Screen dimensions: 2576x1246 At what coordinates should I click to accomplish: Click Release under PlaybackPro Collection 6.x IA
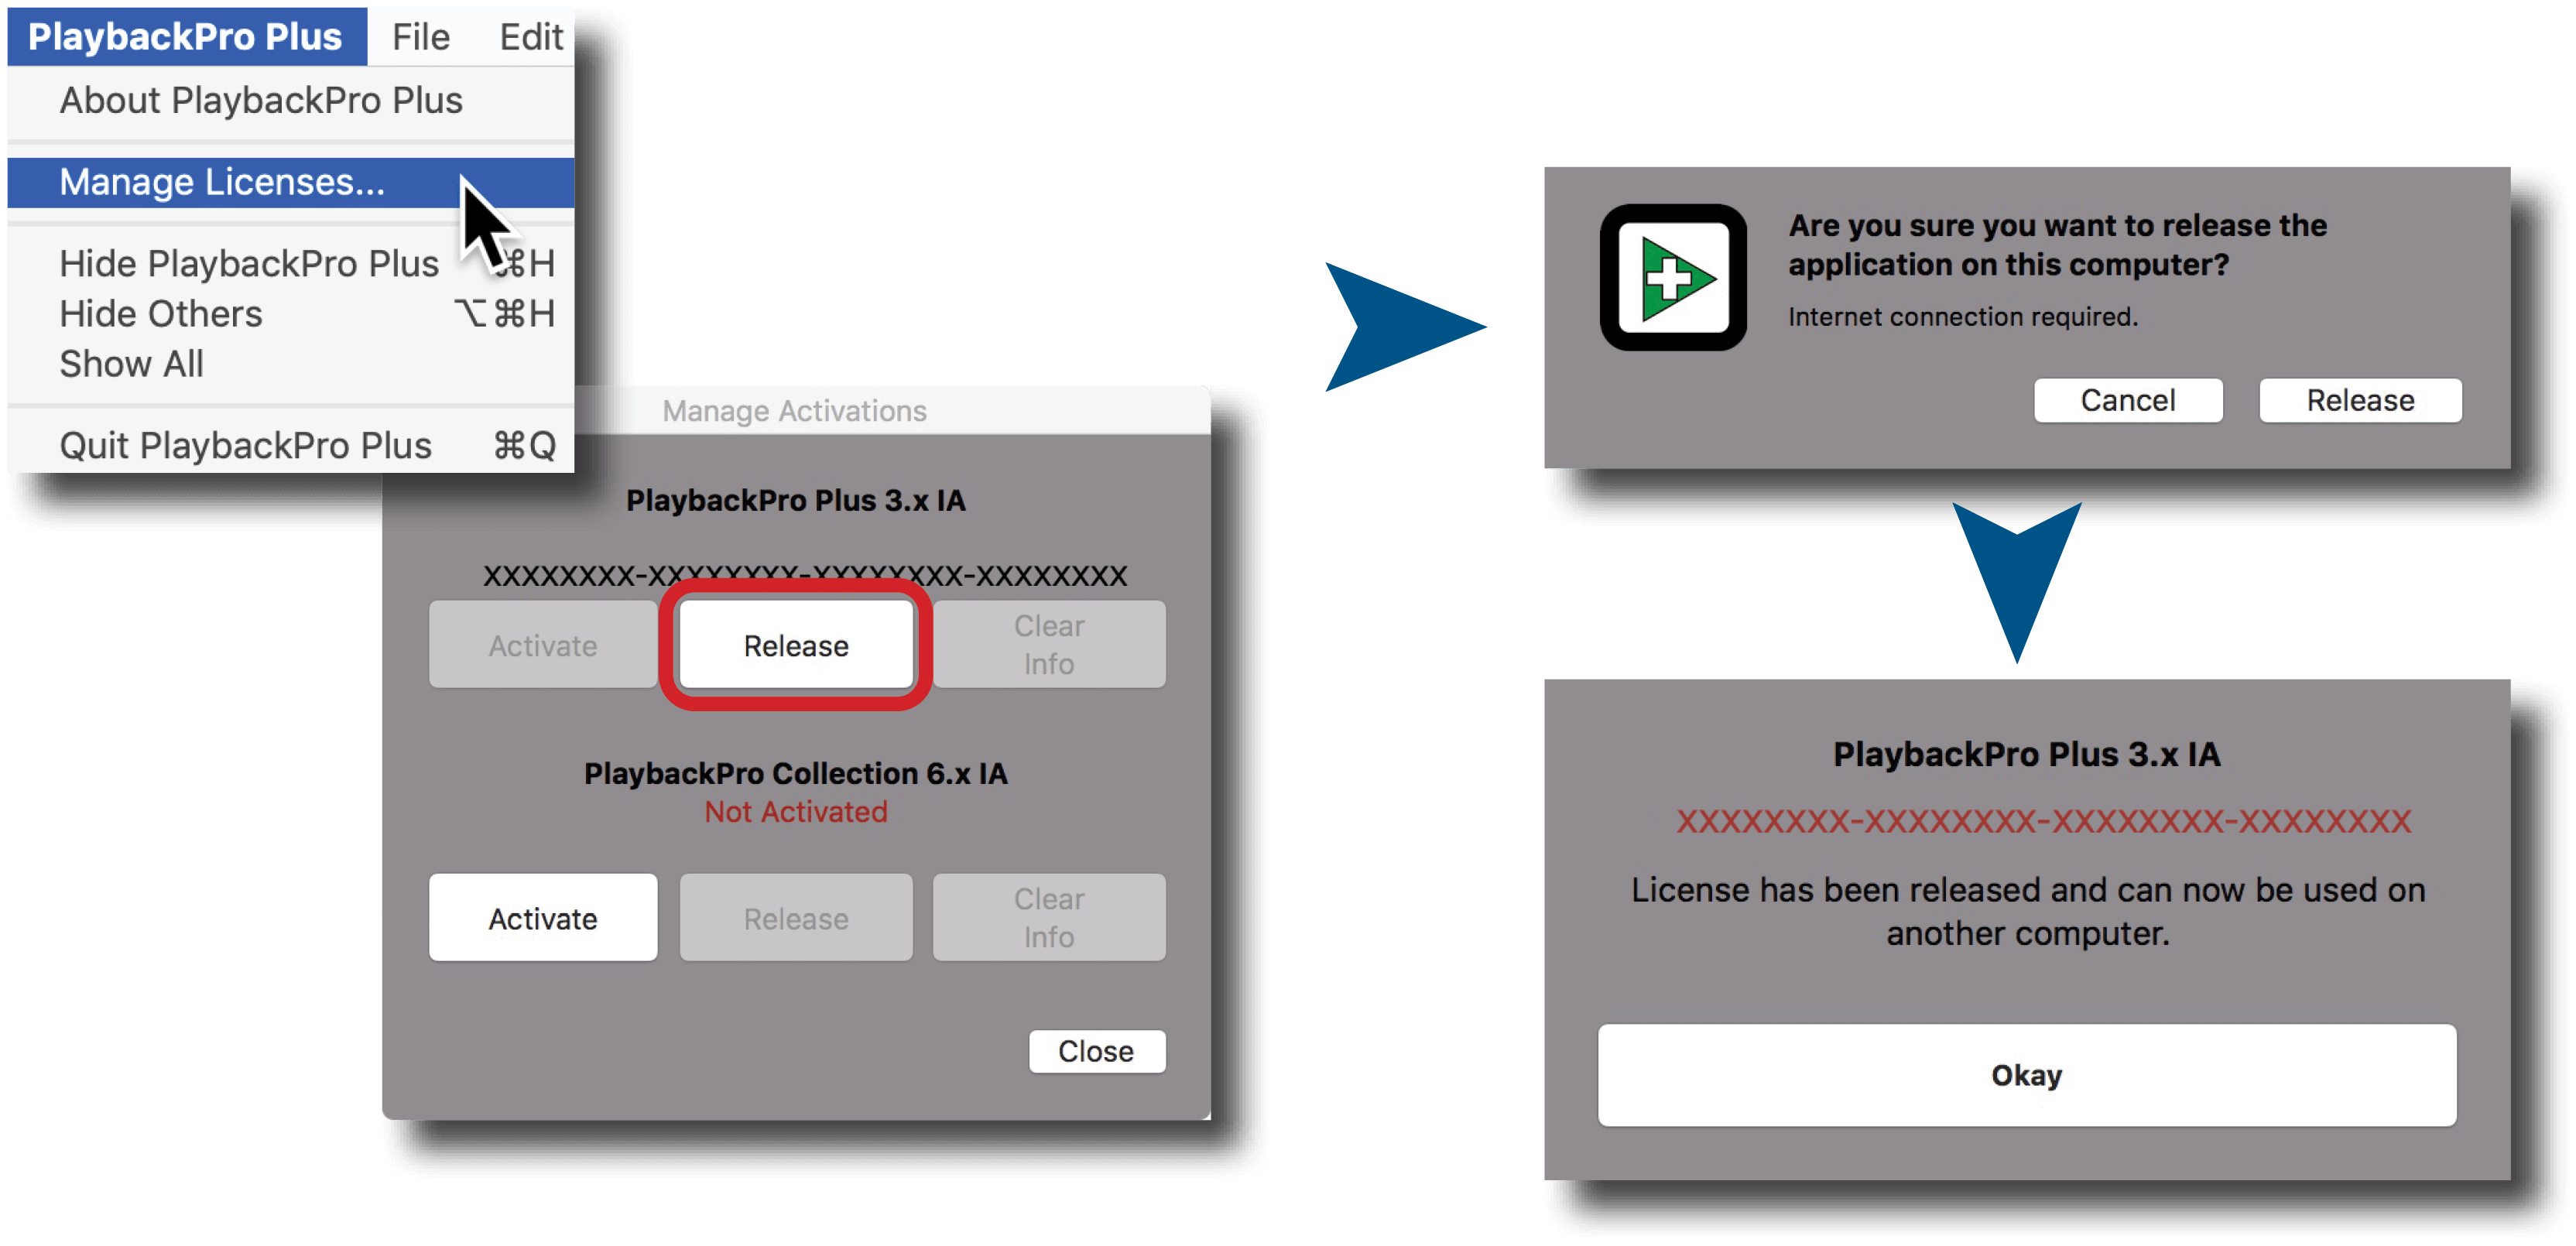tap(796, 918)
